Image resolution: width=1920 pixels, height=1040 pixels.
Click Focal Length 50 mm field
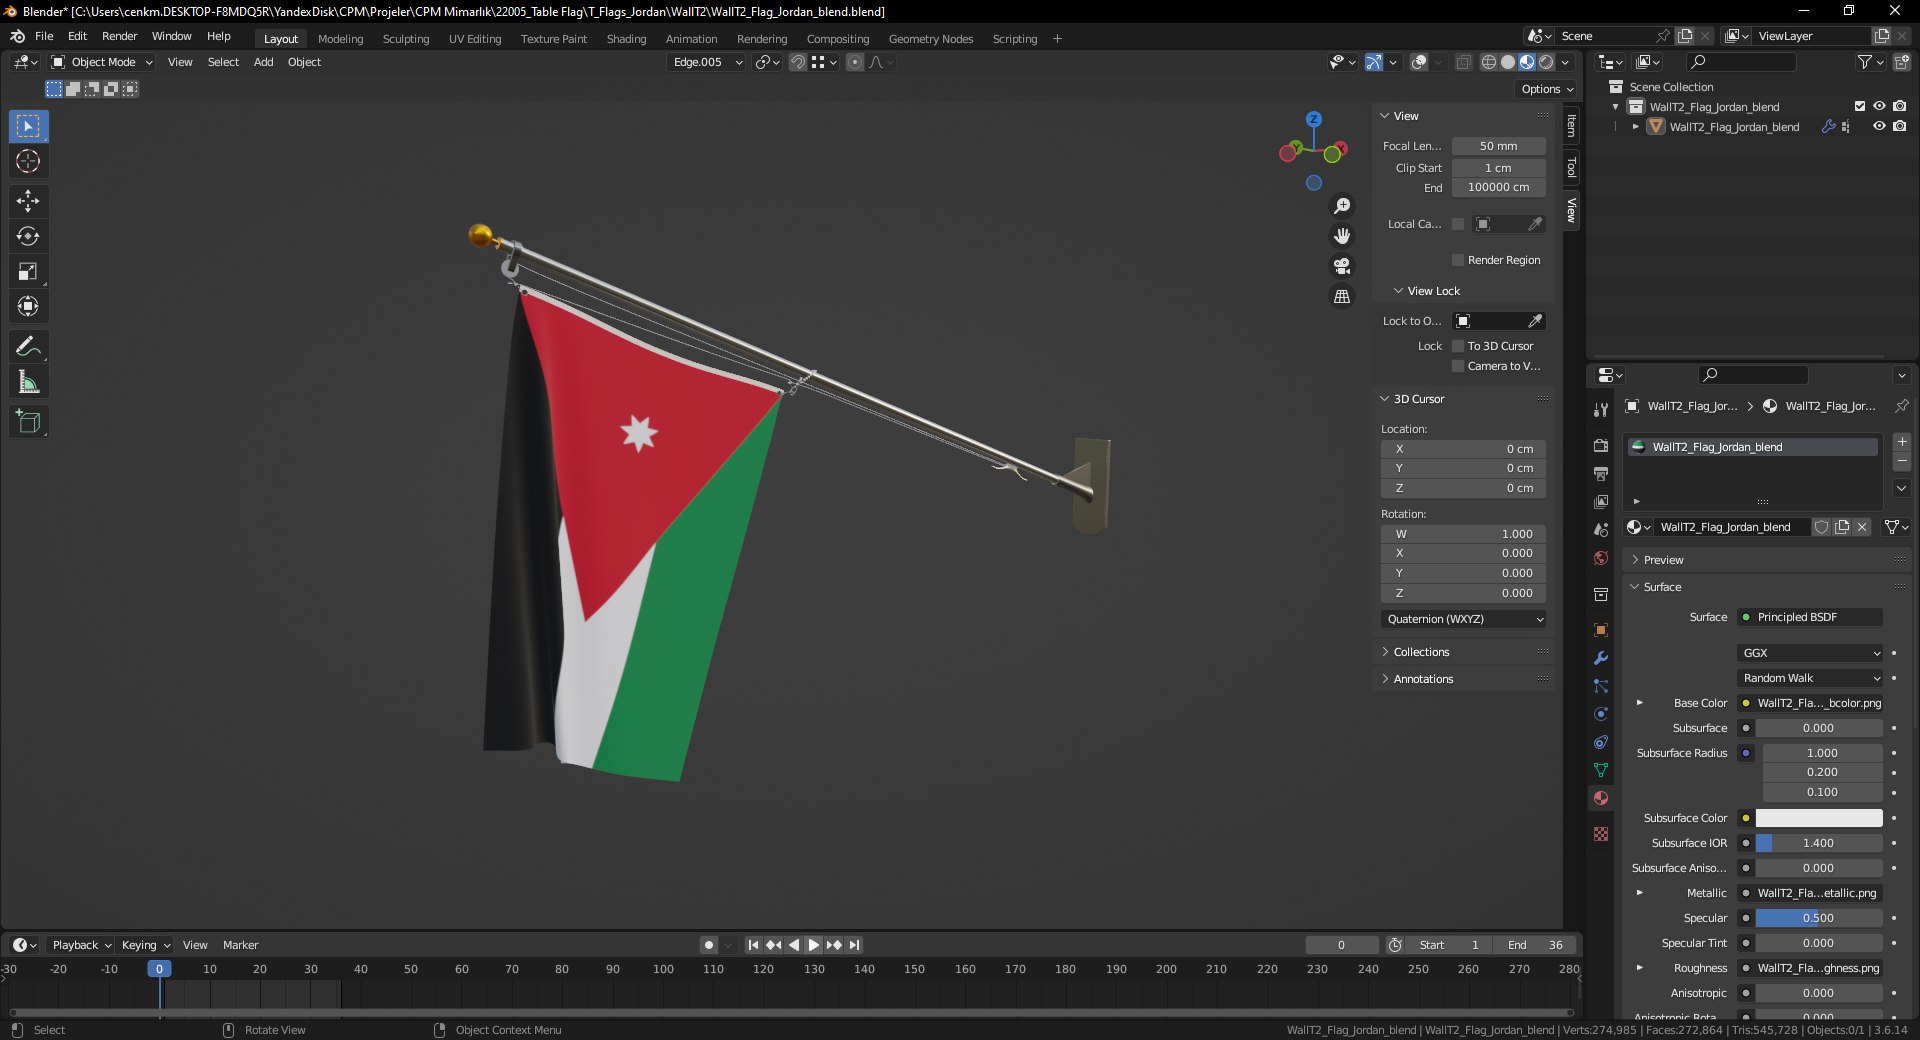tap(1498, 146)
